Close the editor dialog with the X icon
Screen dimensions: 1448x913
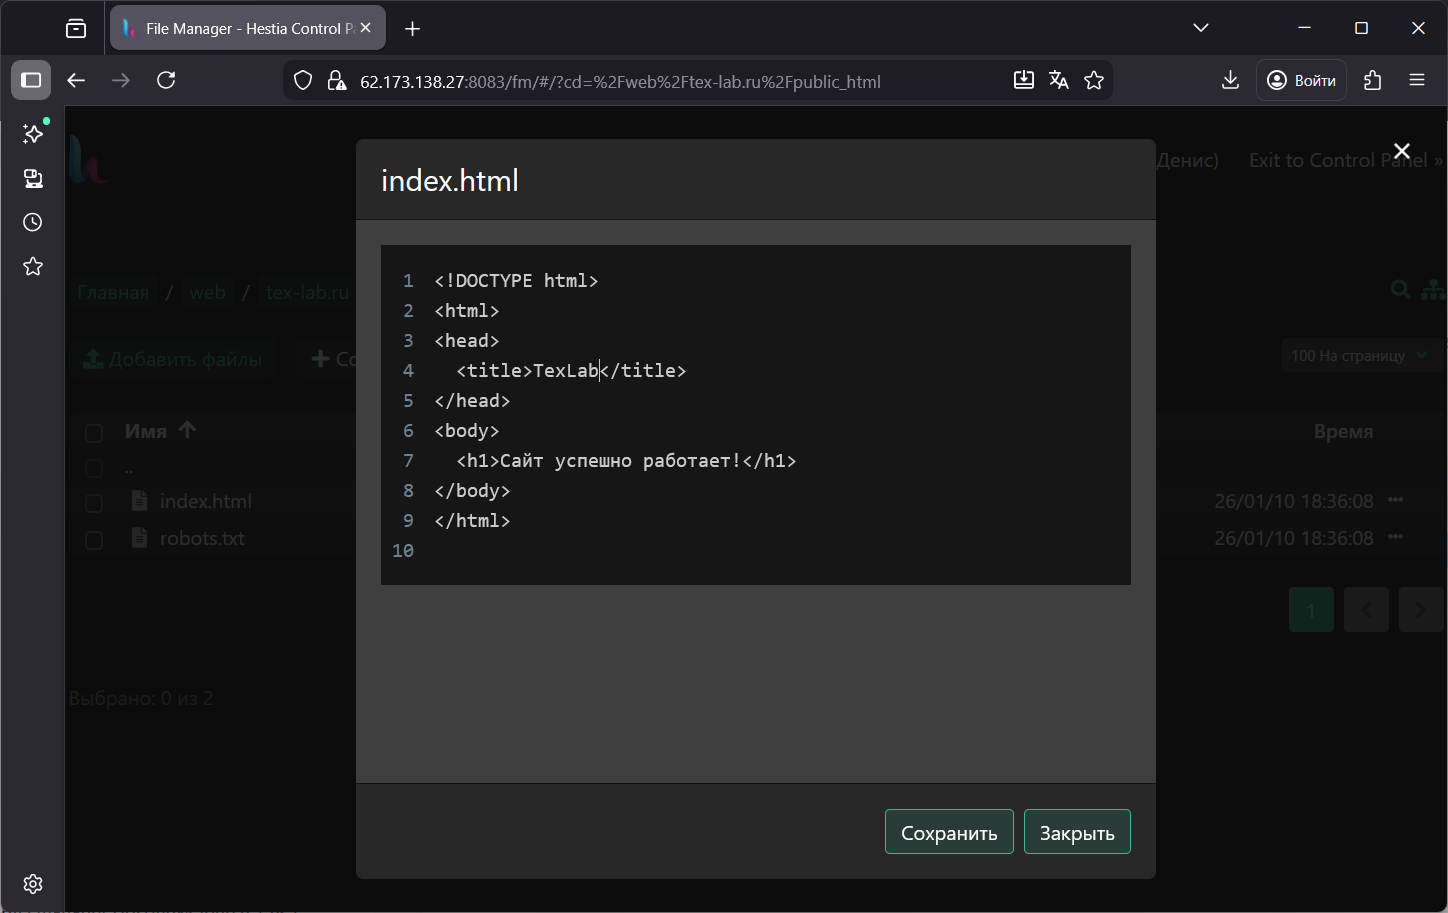coord(1401,151)
